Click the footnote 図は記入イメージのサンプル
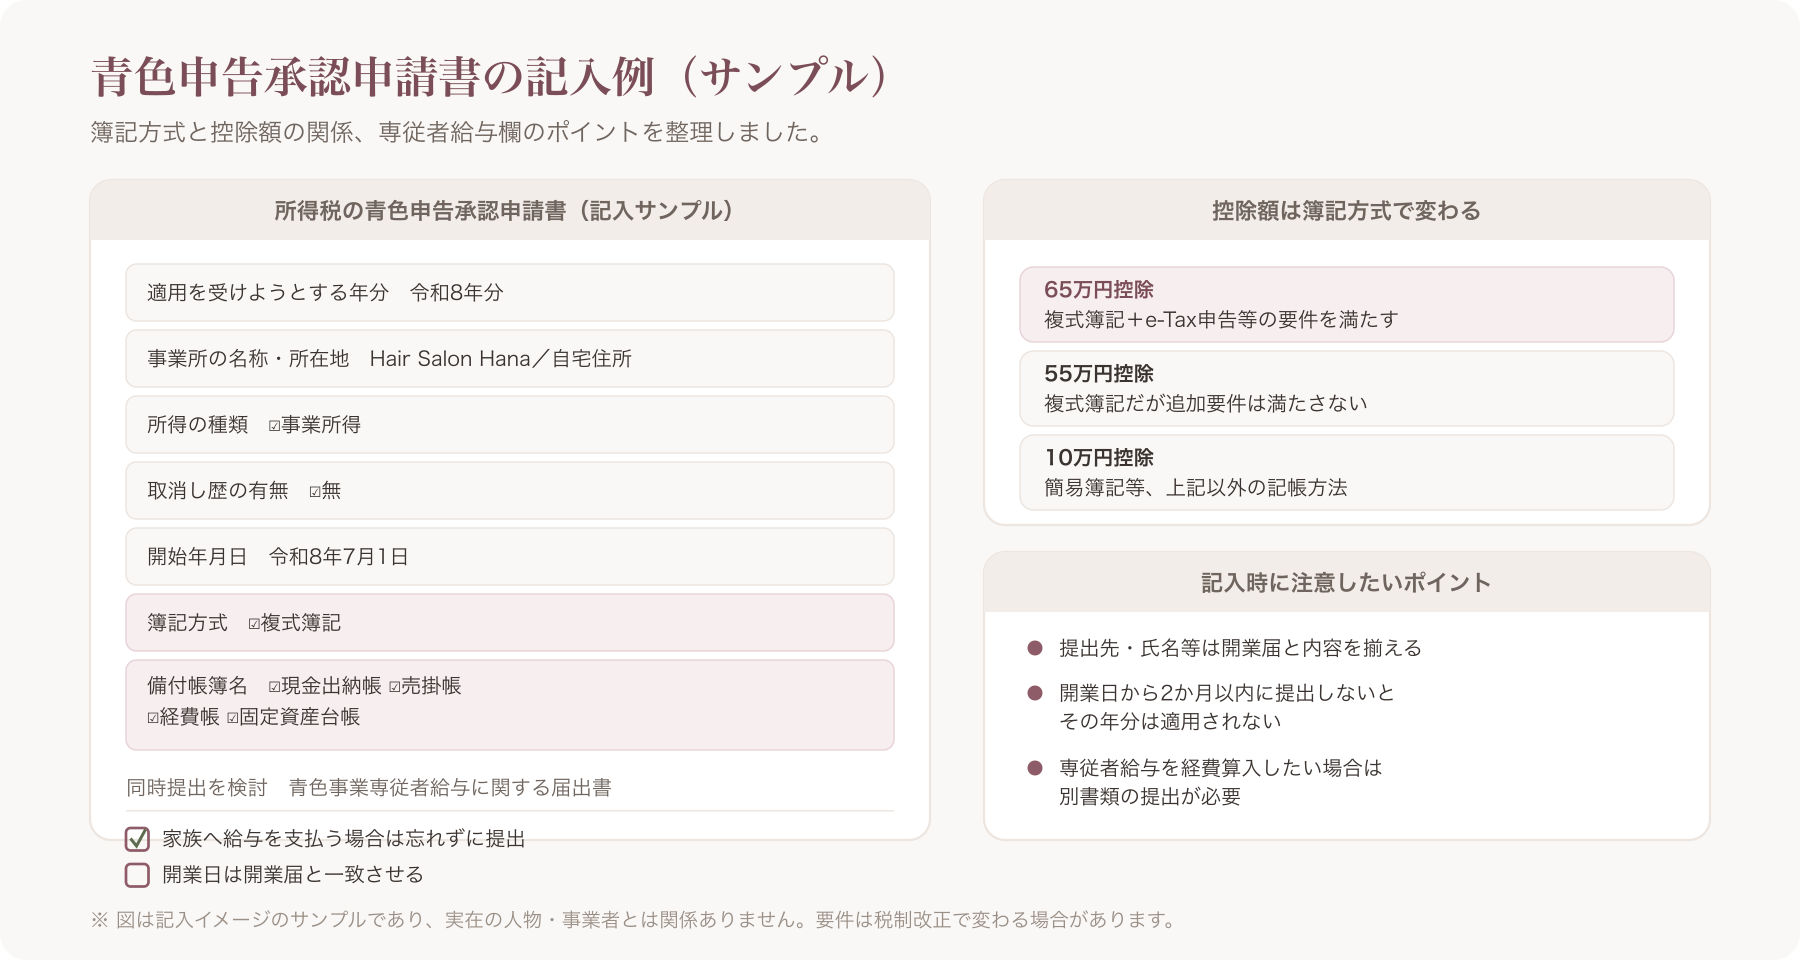This screenshot has height=960, width=1800. 635,919
